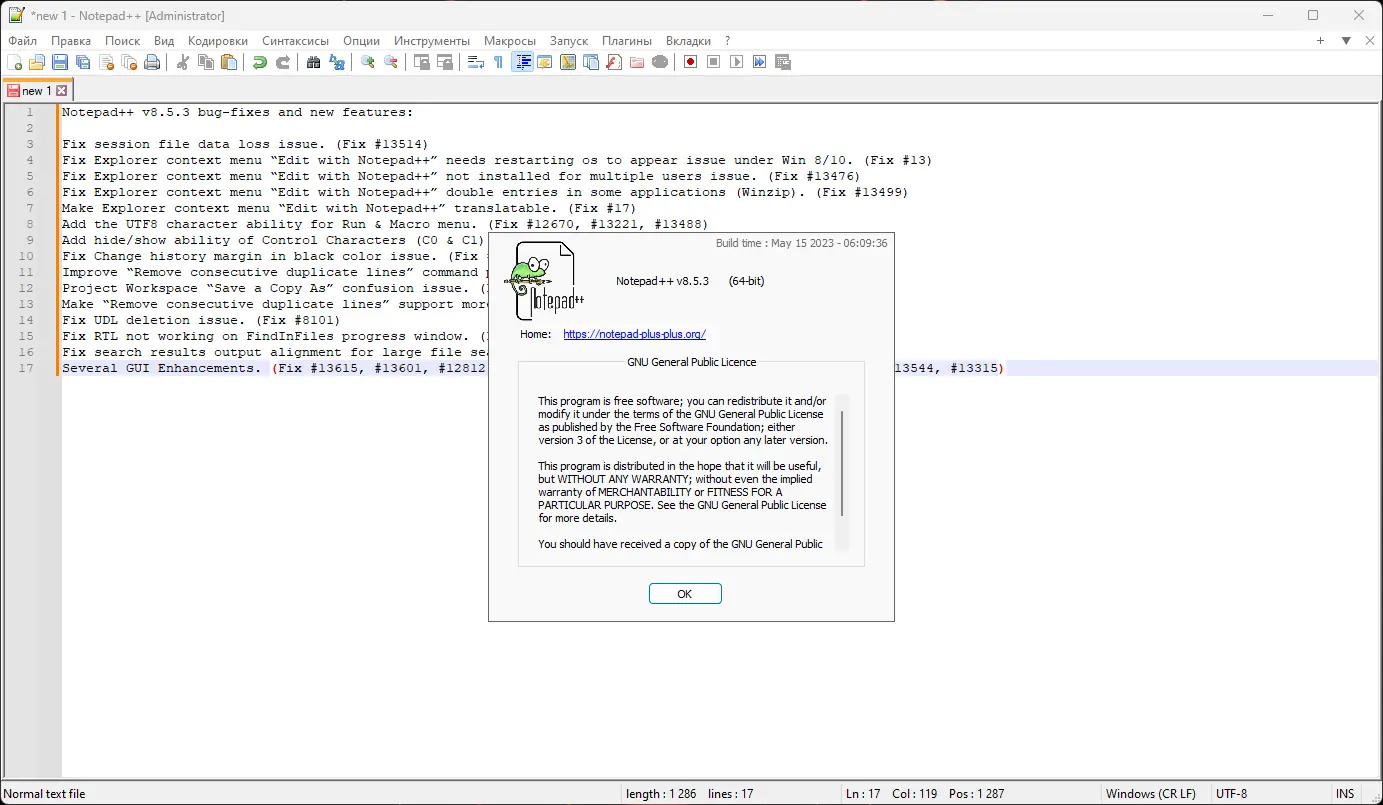
Task: Create a new file via toolbar icon
Action: (17, 62)
